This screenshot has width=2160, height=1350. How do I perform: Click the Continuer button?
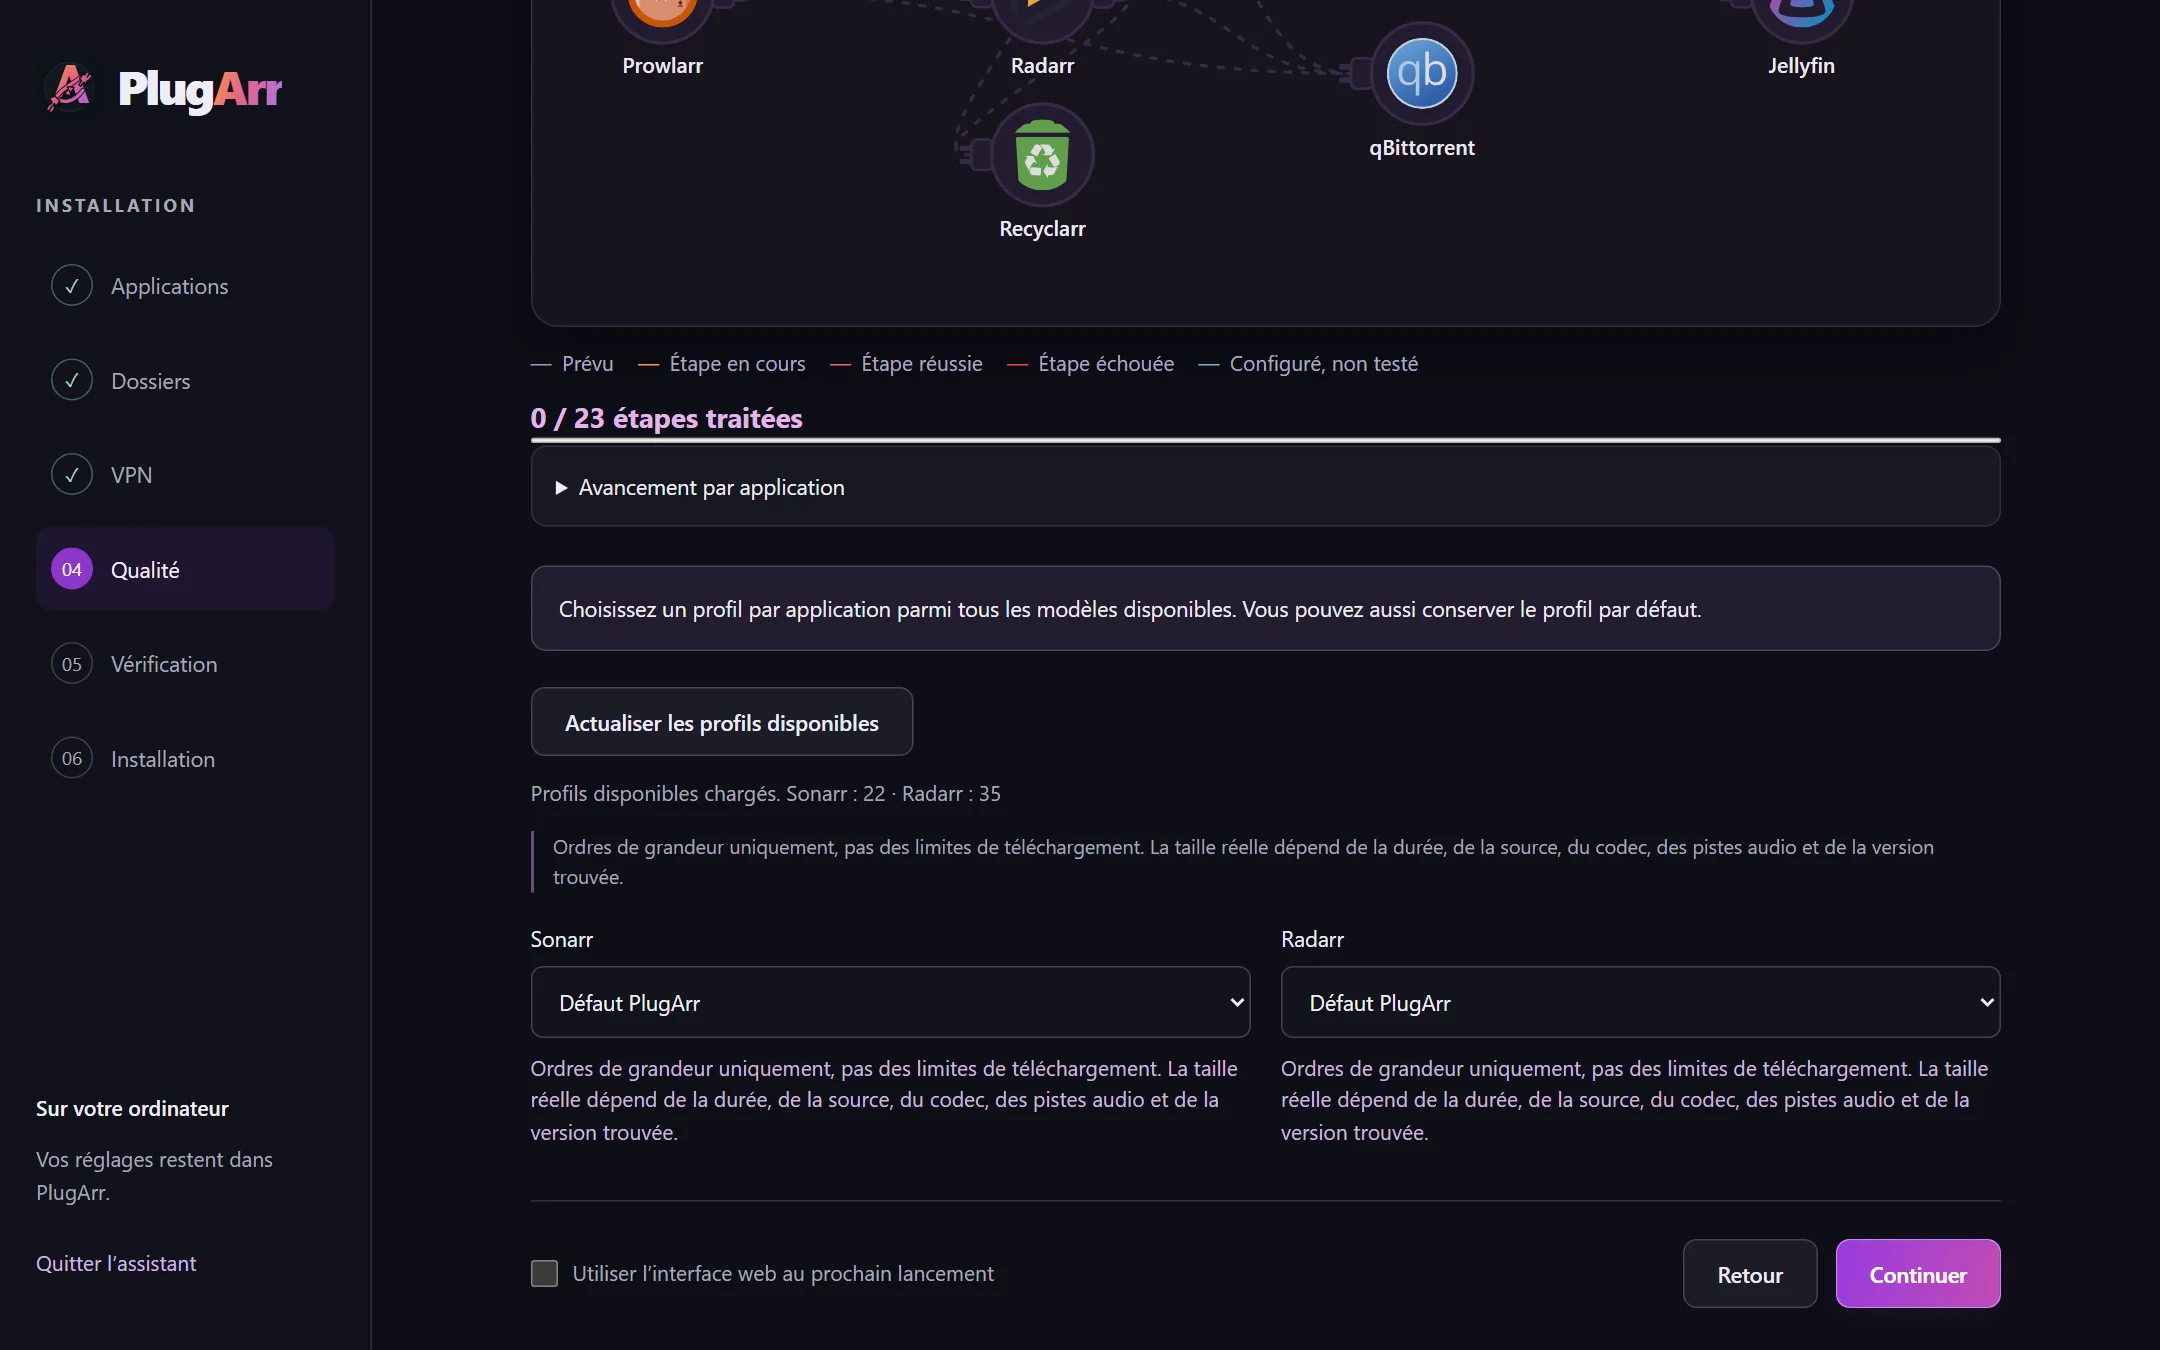tap(1918, 1274)
